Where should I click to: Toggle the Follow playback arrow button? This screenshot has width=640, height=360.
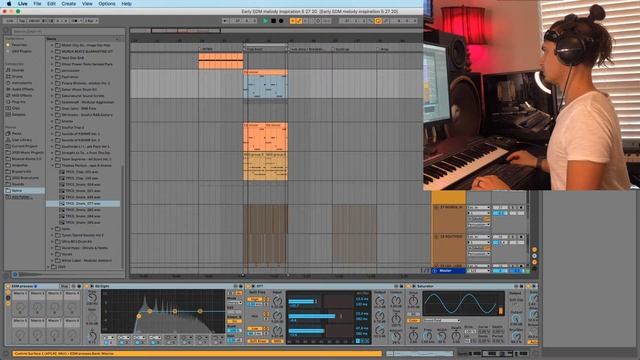tap(226, 21)
